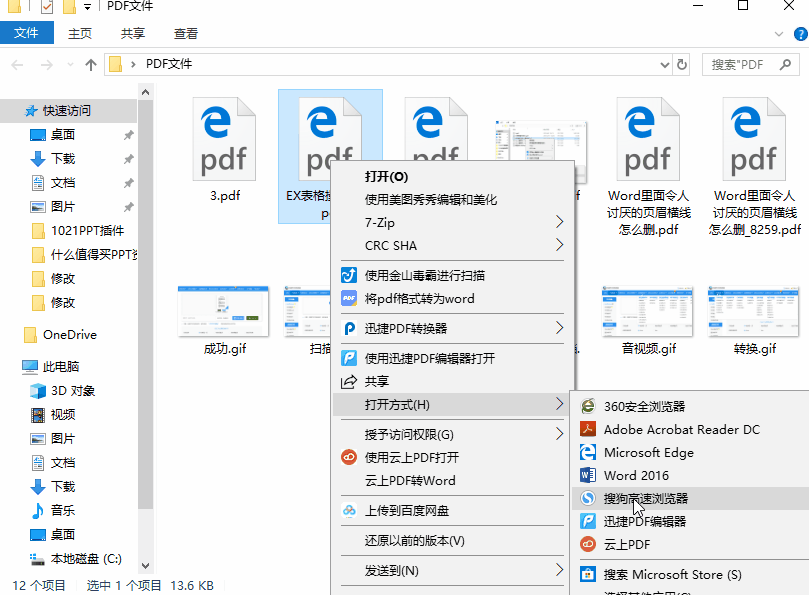Choose Adobe Acrobat Reader DC icon
The image size is (809, 595).
click(x=588, y=429)
